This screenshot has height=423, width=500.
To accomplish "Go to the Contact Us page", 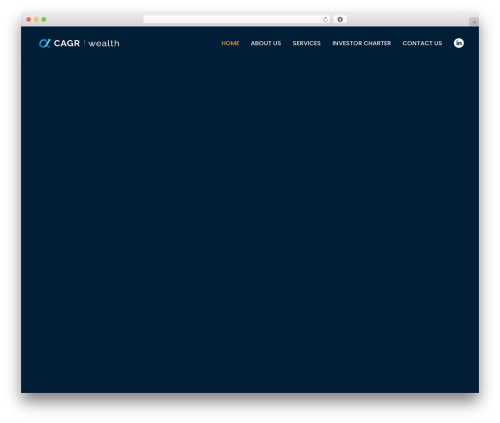I will (x=422, y=43).
